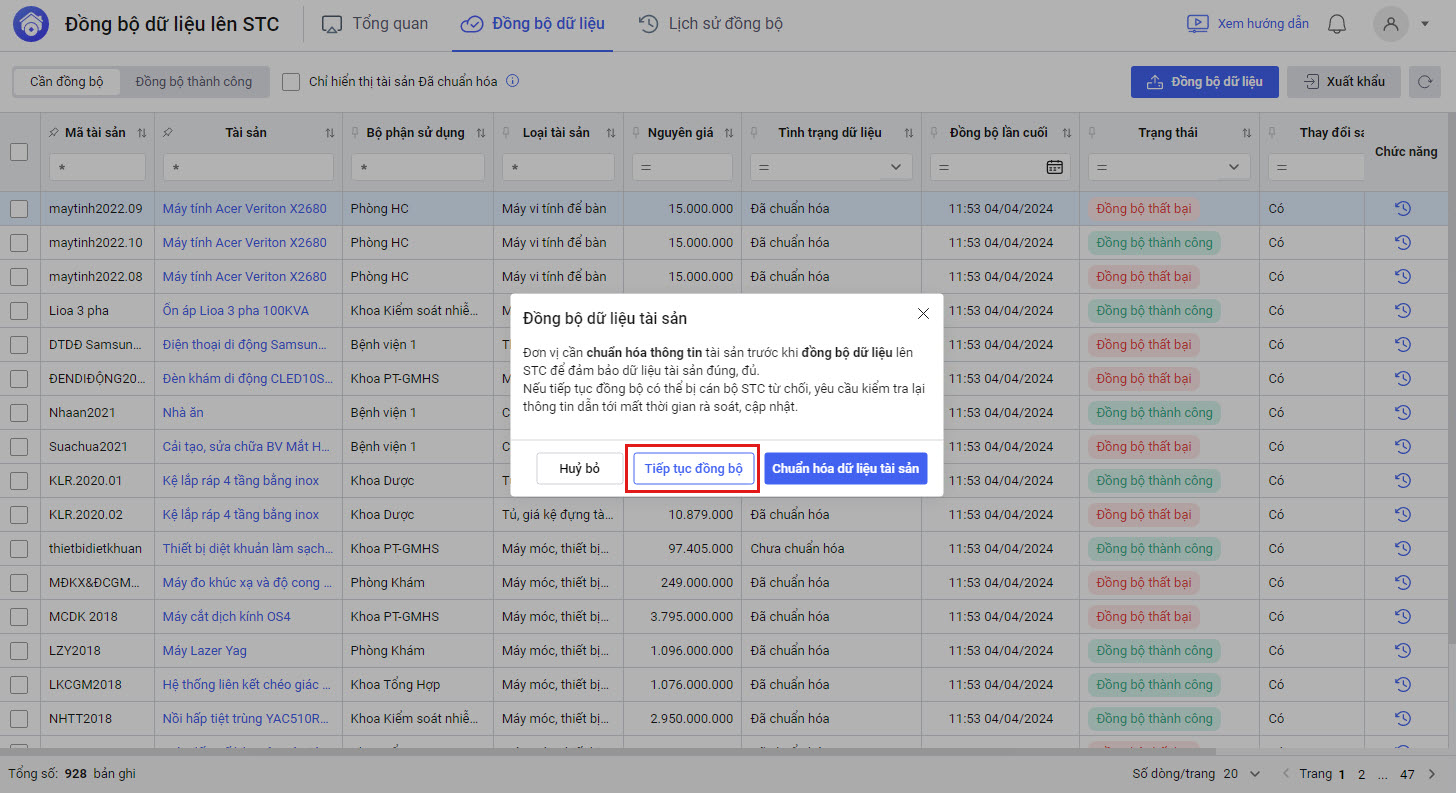Click the refresh icon beside Xuất khẩu
The height and width of the screenshot is (793, 1456).
tap(1424, 82)
